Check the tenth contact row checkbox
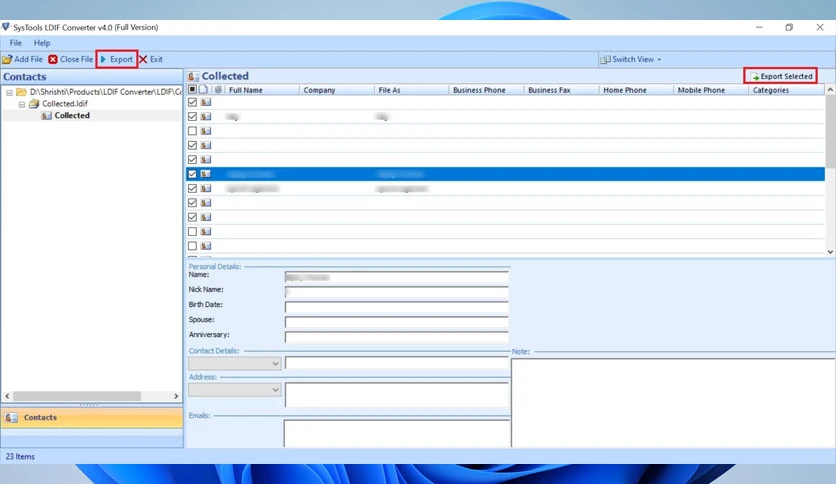 point(192,231)
